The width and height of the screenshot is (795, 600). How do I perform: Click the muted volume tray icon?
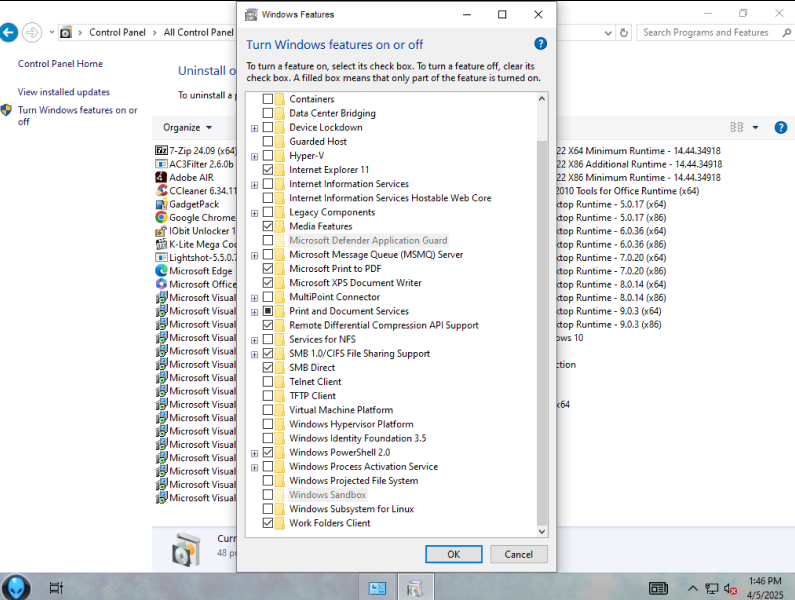(x=730, y=588)
